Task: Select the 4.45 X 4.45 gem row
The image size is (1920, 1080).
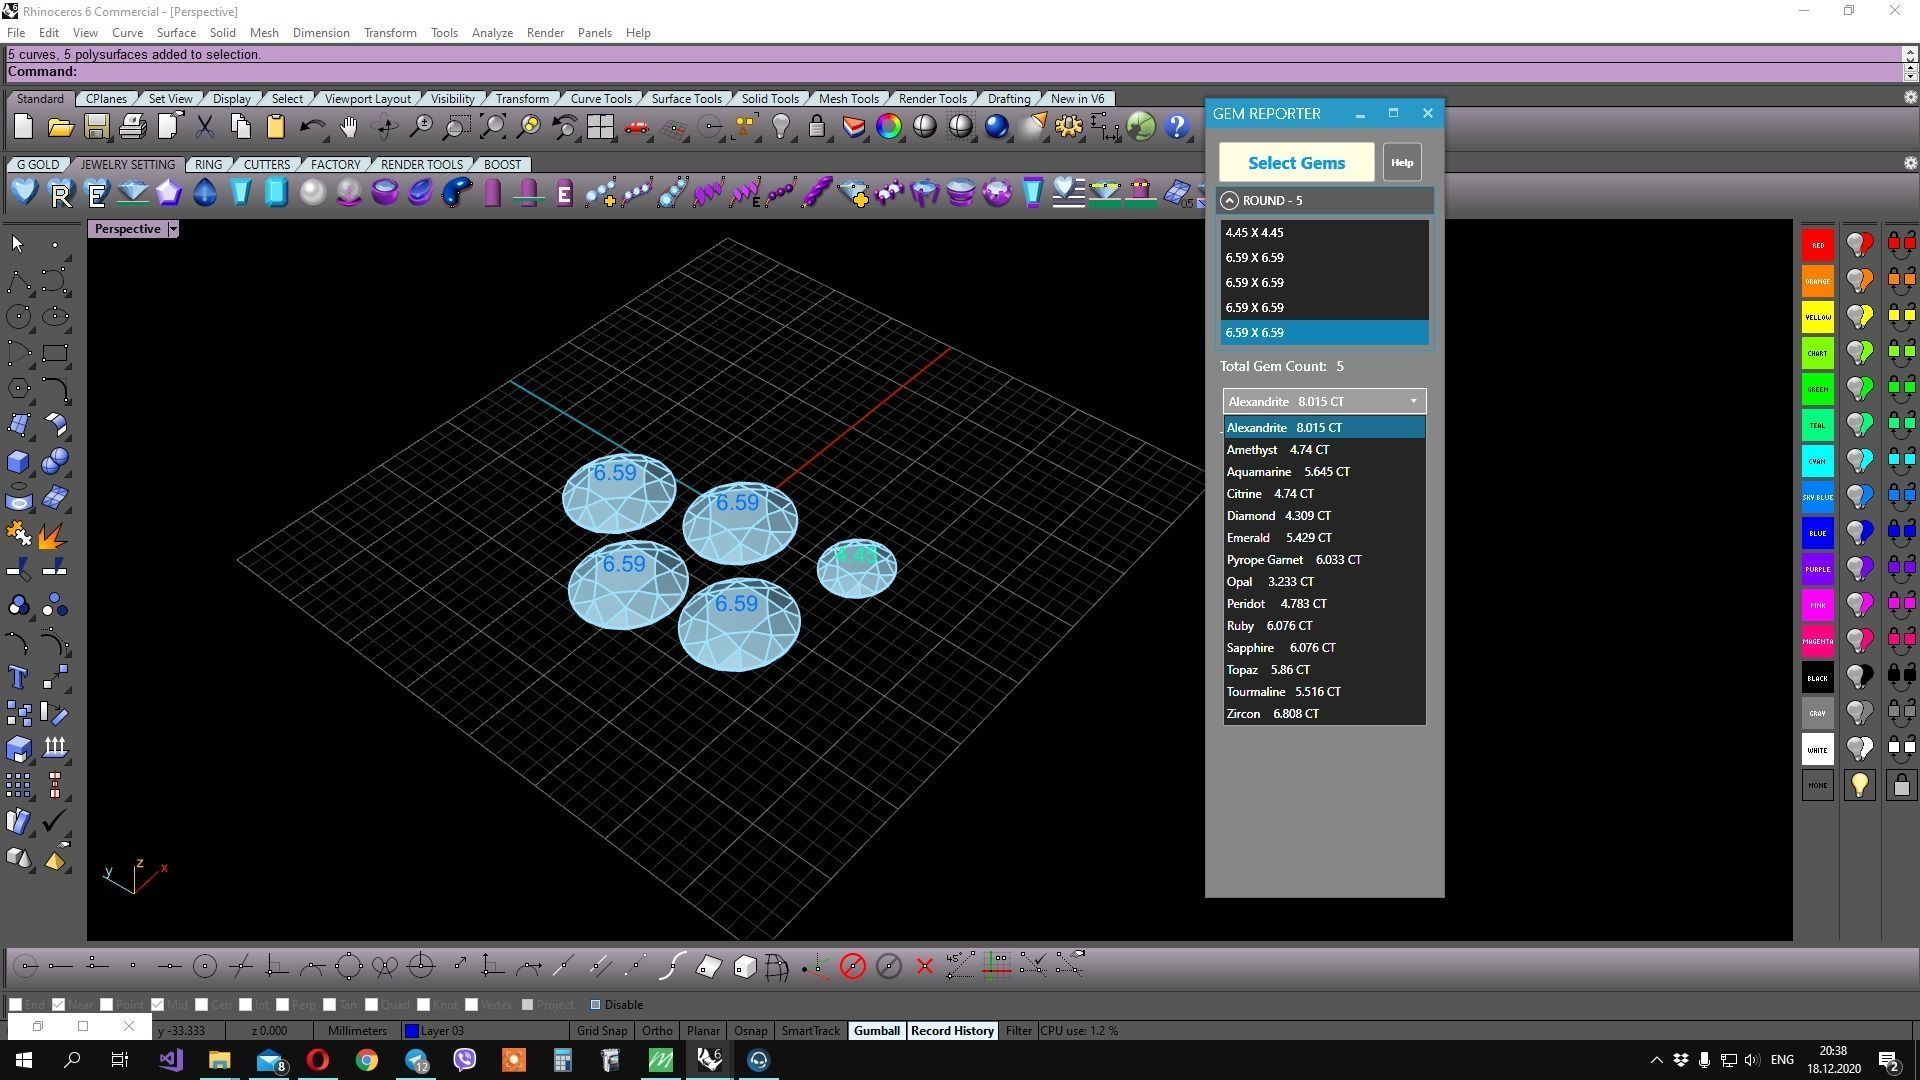Action: (x=1324, y=233)
